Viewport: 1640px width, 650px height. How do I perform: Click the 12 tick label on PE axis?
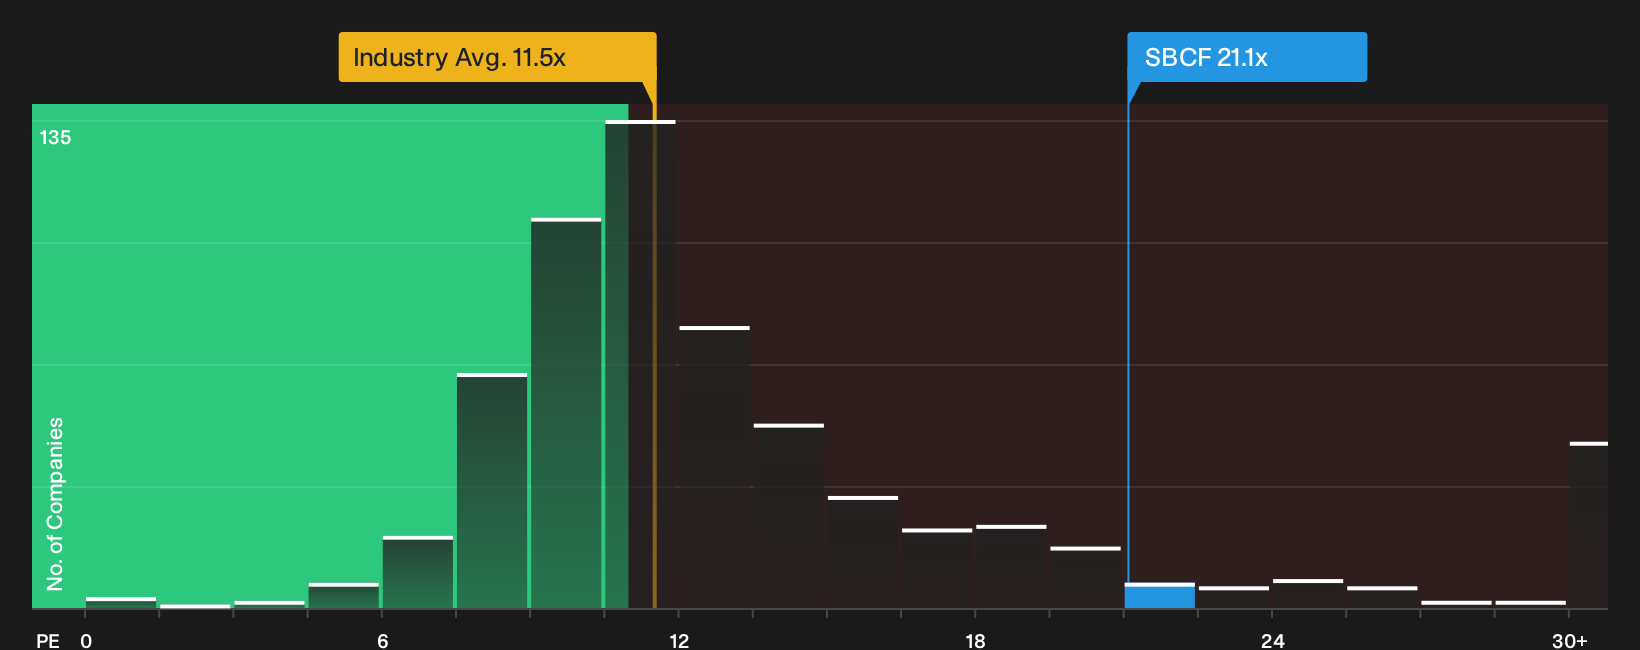(679, 641)
